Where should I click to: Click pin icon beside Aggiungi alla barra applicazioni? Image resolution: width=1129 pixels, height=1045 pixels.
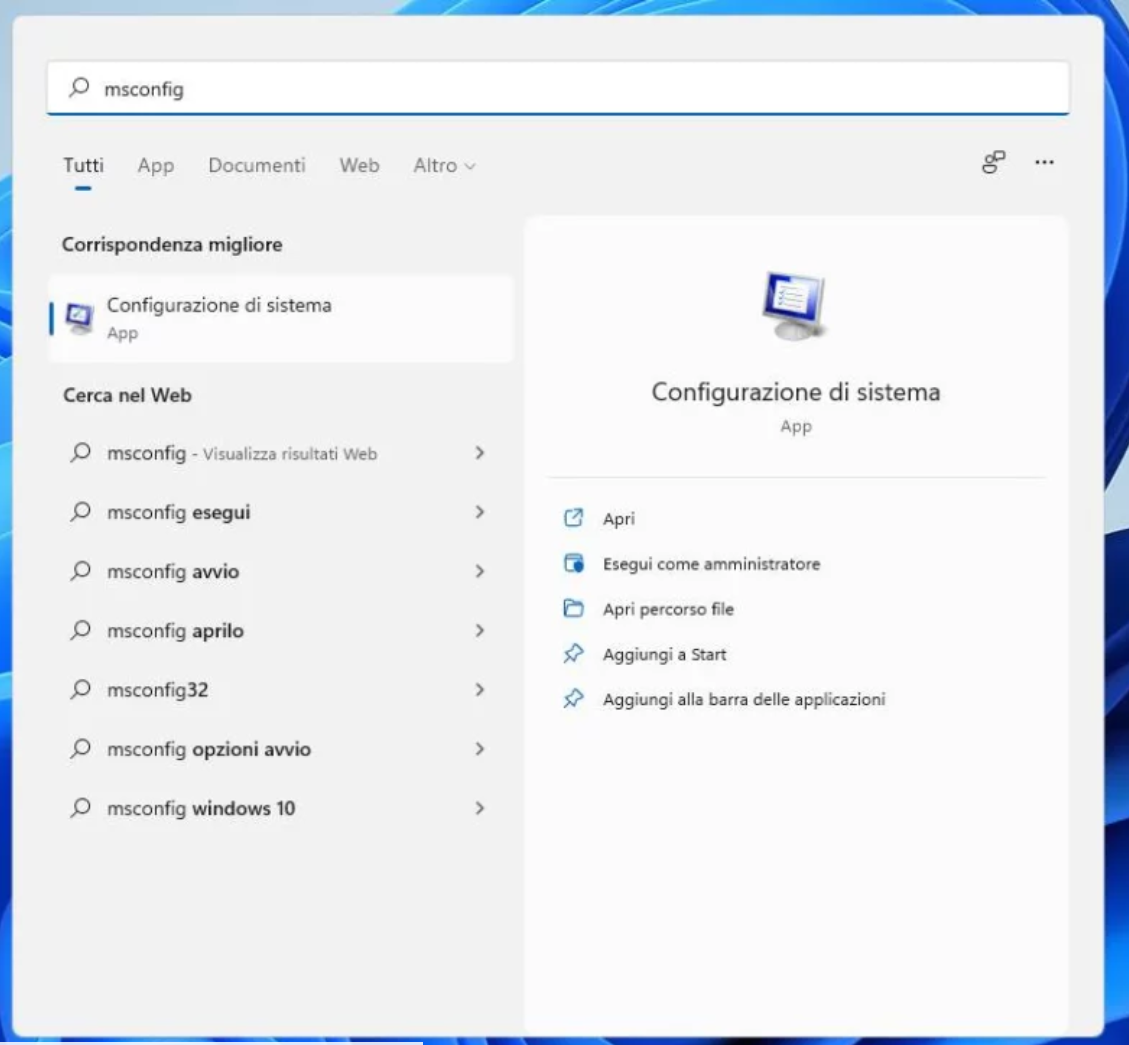coord(573,699)
